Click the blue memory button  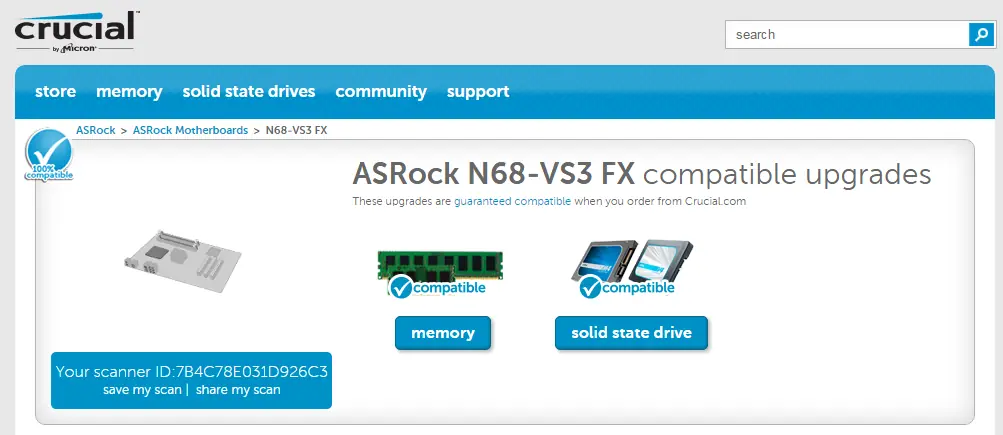tap(443, 333)
